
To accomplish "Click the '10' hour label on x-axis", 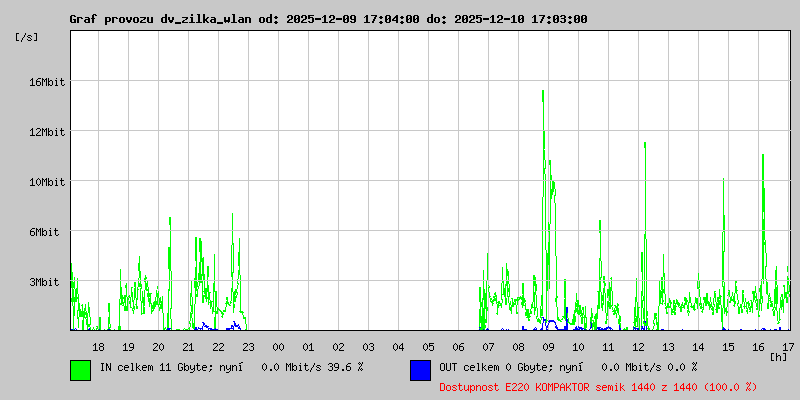I will (579, 347).
